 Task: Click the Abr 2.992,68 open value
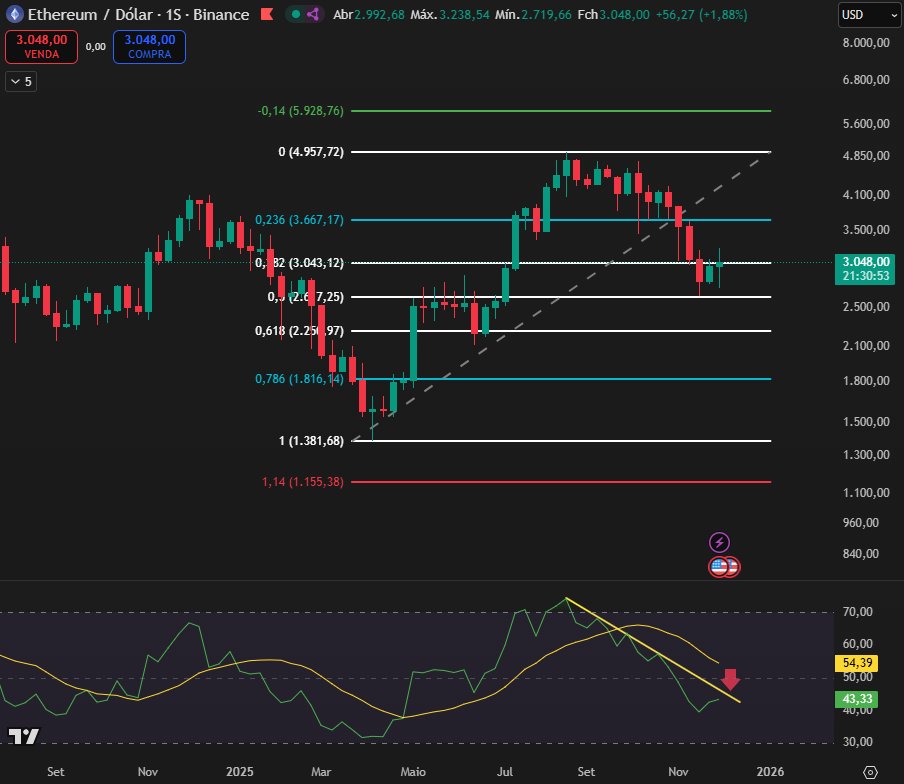coord(369,14)
